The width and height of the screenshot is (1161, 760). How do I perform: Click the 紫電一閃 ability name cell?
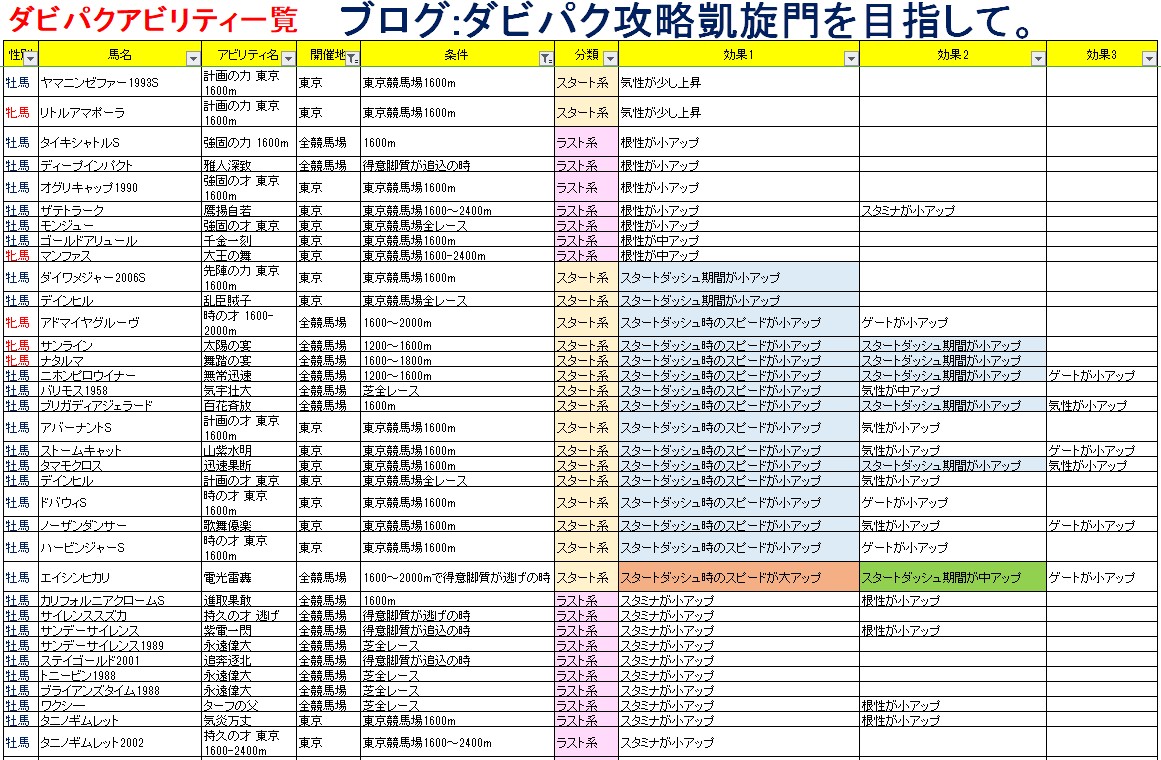point(249,630)
